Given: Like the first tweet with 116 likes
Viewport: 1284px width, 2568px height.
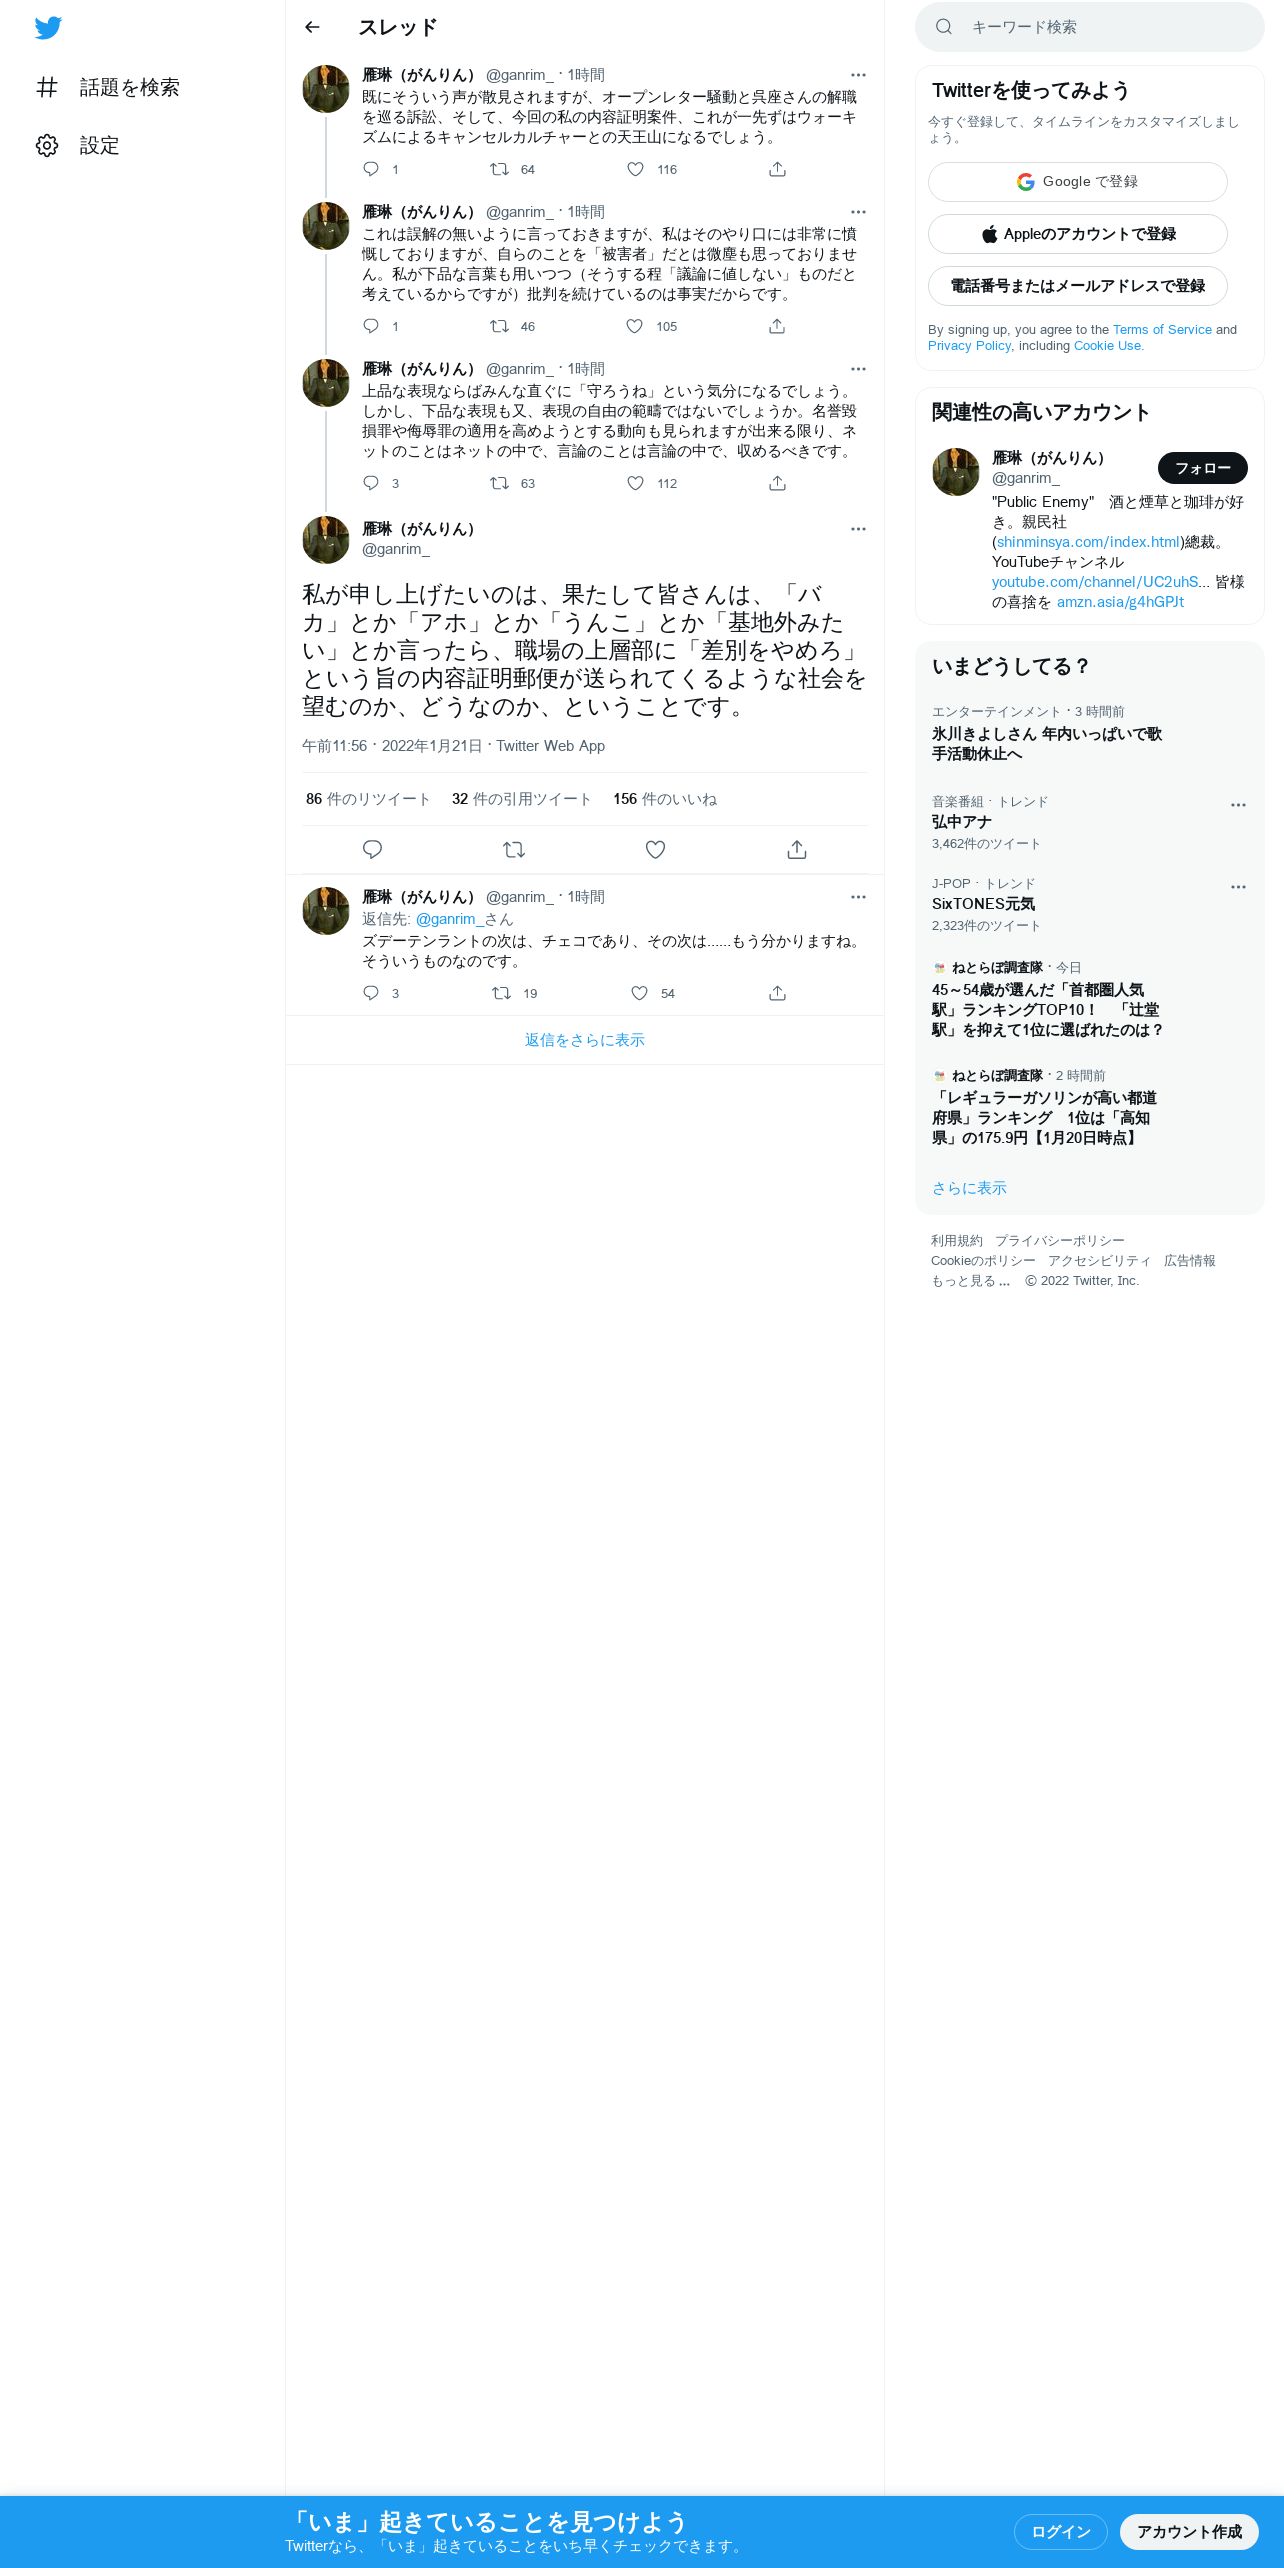Looking at the screenshot, I should coord(636,169).
